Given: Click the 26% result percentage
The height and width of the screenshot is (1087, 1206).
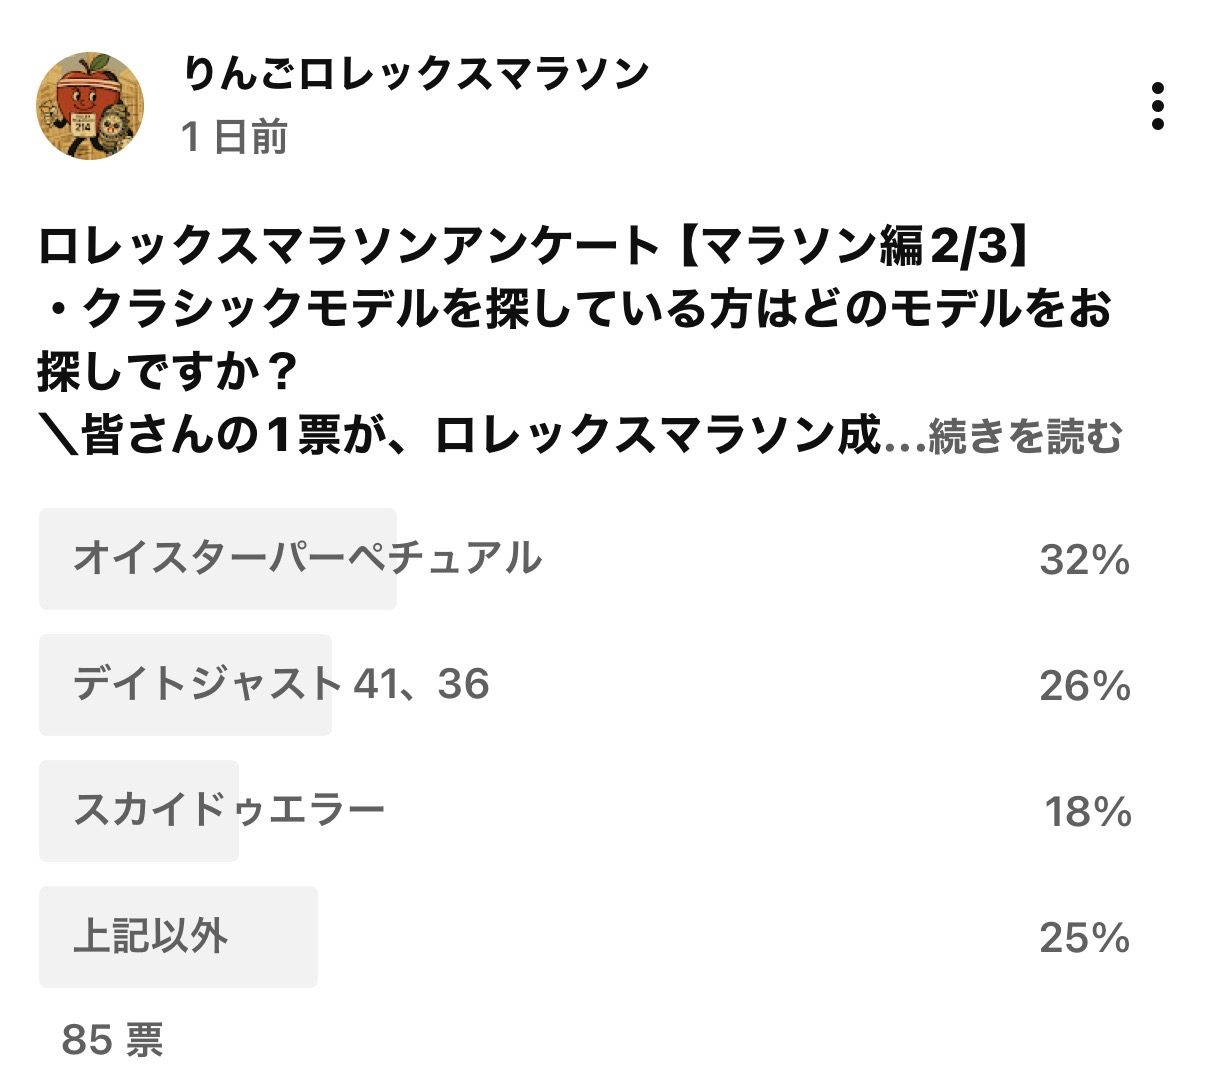Looking at the screenshot, I should click(x=1084, y=686).
